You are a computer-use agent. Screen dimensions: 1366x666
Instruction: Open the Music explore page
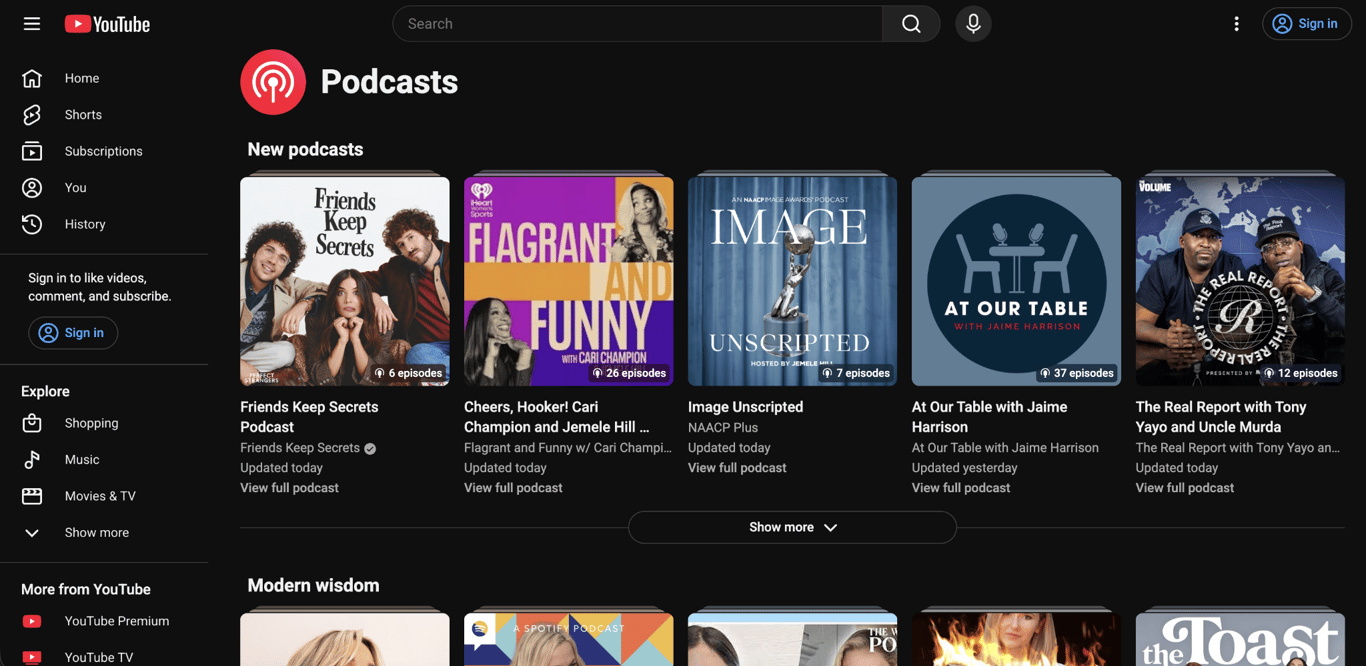(x=81, y=459)
